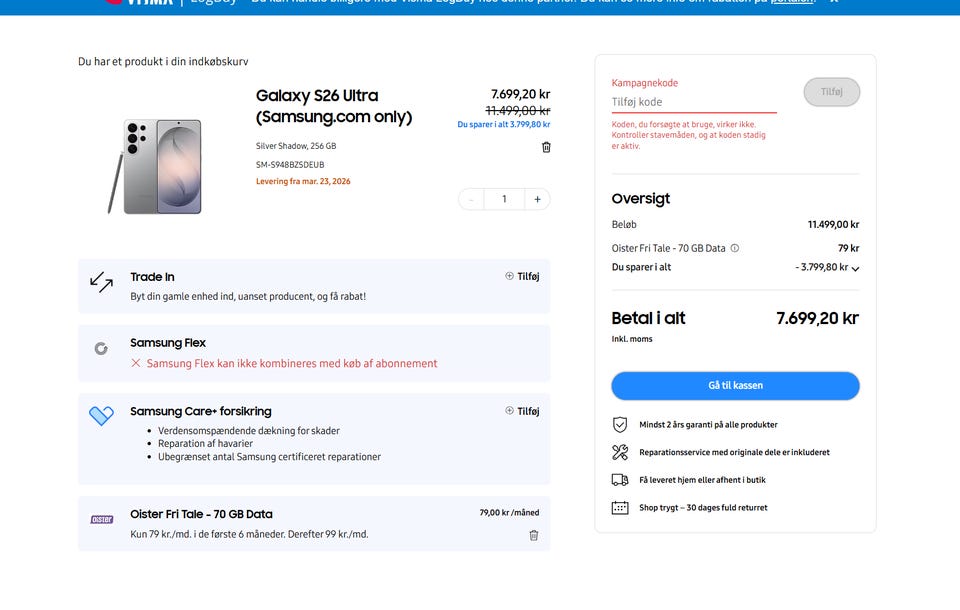Screen dimensions: 960x610
Task: Click the Samsung Care+ heart icon
Action: point(101,415)
